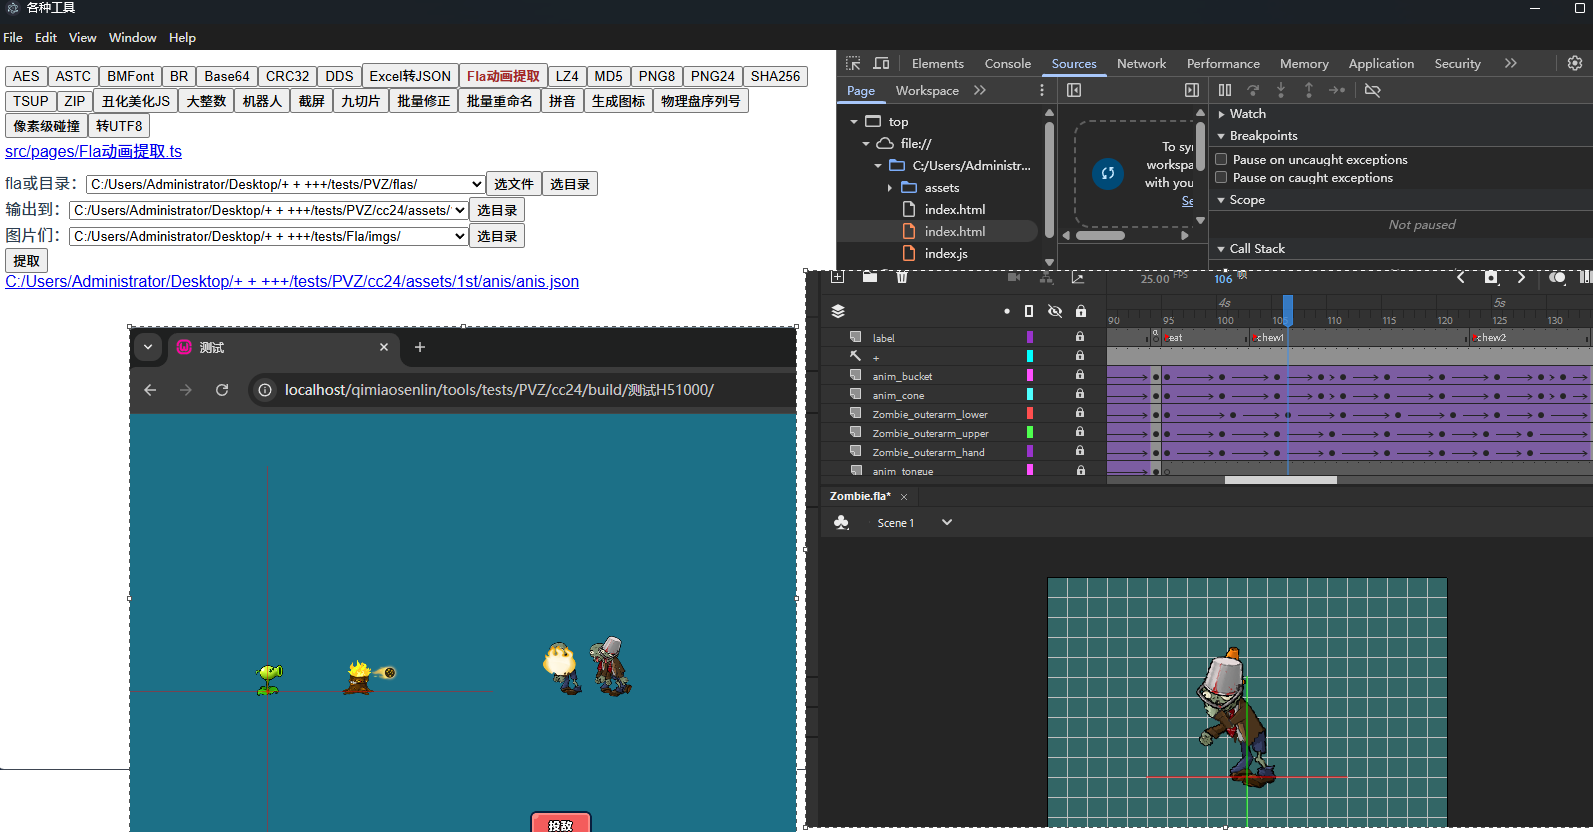This screenshot has height=832, width=1593.
Task: Click the 提取 button
Action: pos(26,261)
